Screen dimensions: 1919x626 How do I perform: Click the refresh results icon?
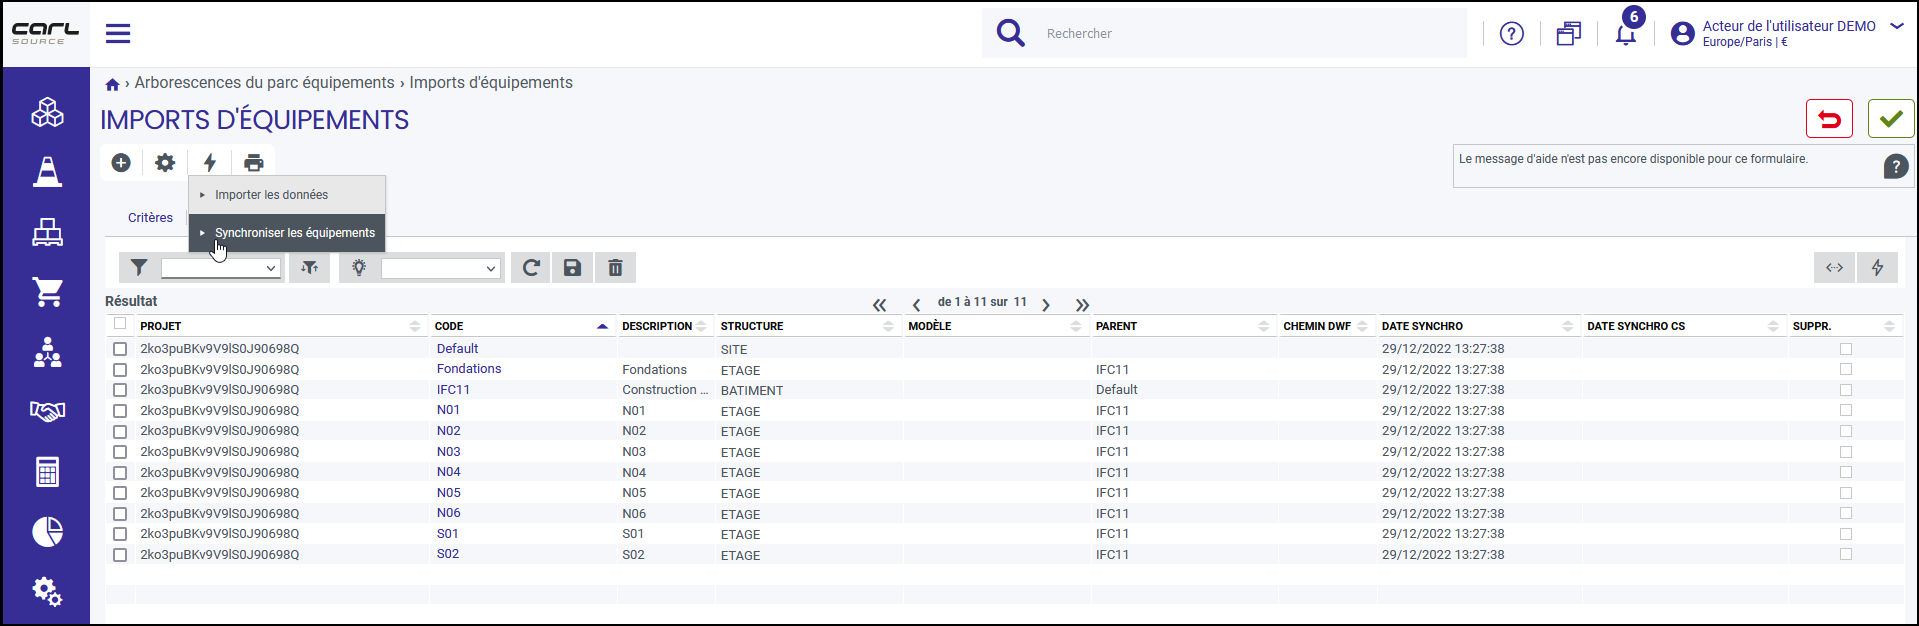point(531,268)
